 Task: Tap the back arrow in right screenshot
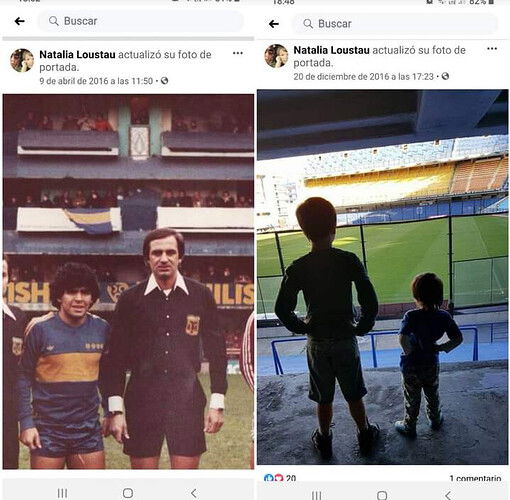274,24
